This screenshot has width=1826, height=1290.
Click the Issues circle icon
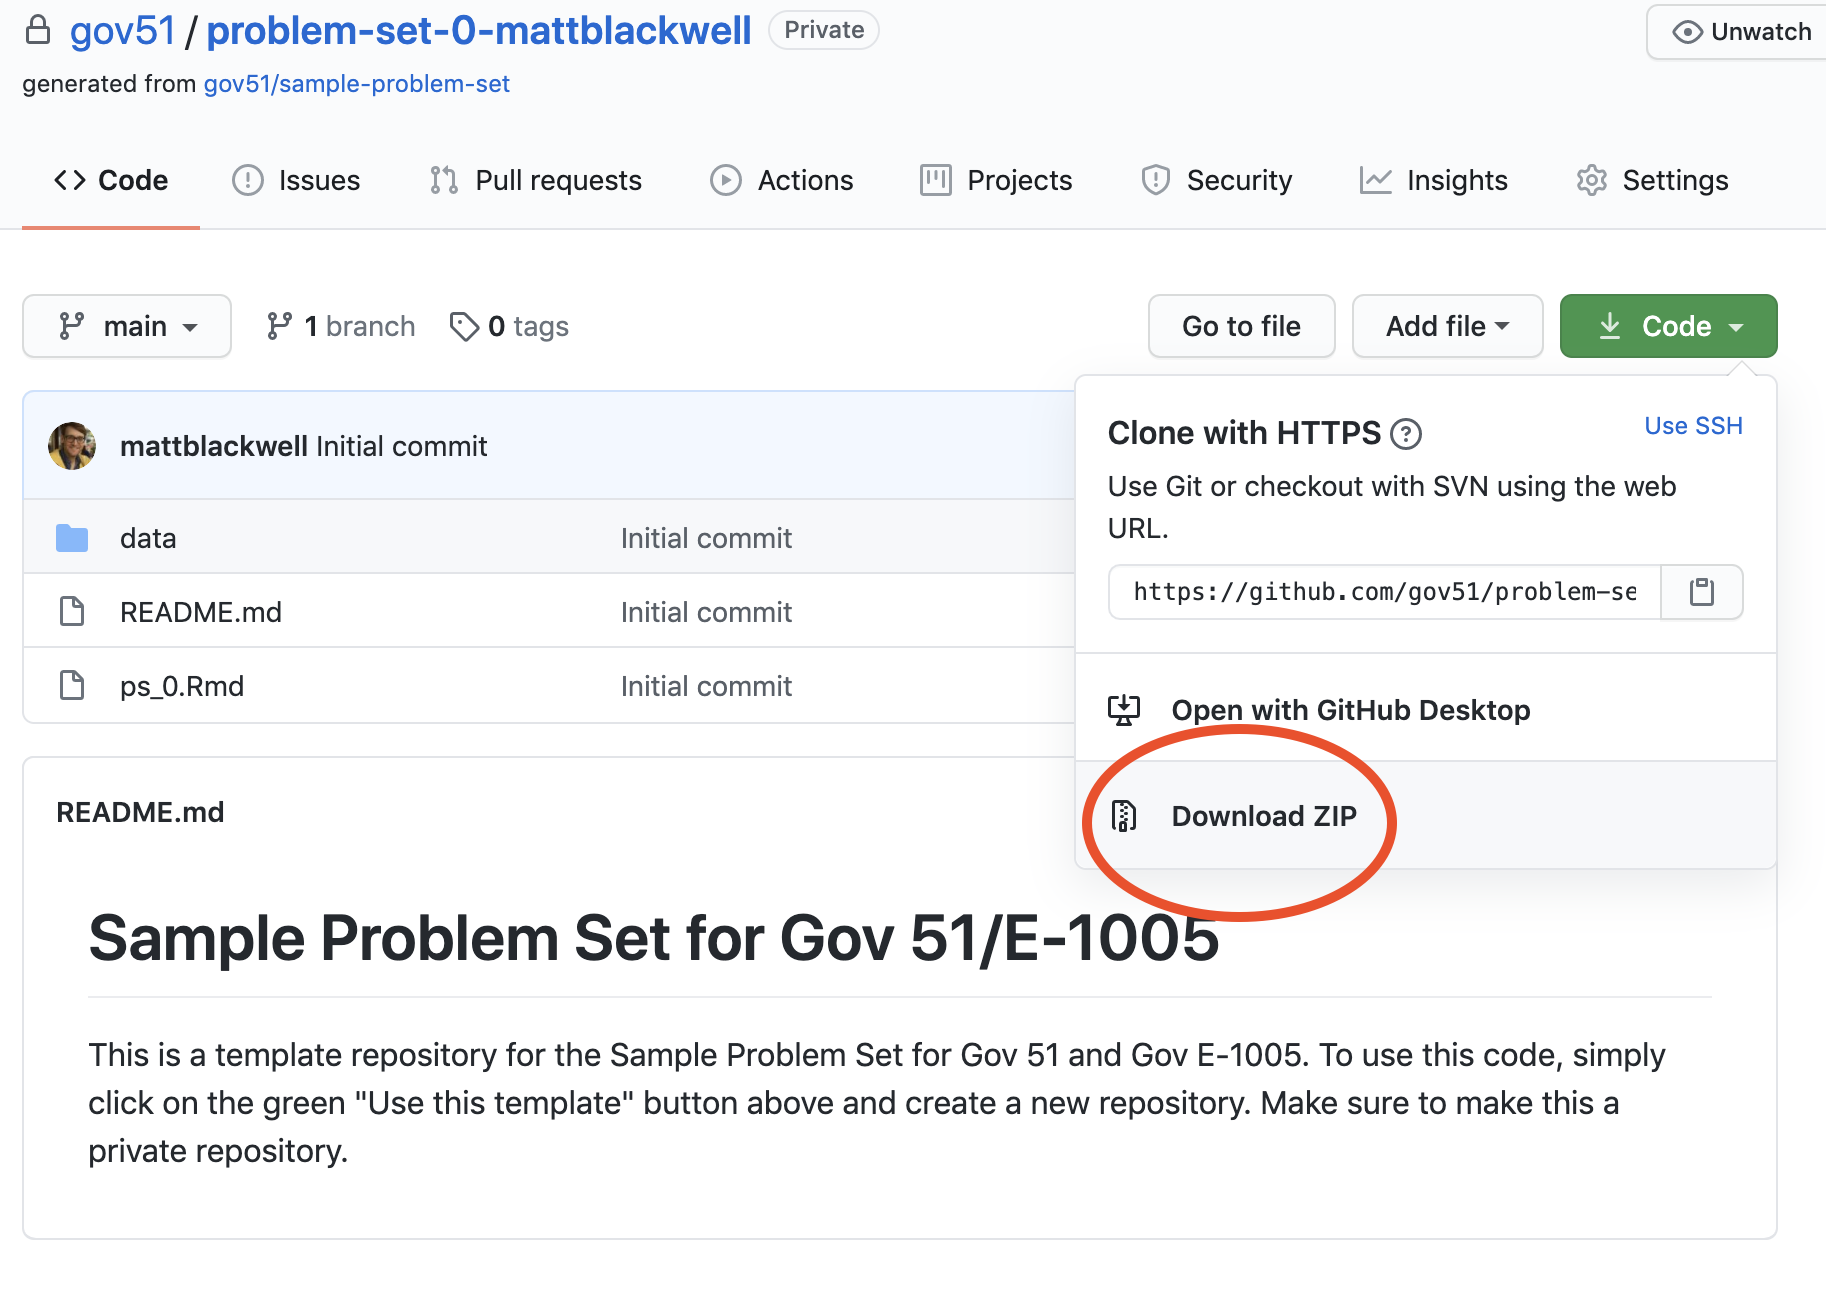[x=248, y=180]
